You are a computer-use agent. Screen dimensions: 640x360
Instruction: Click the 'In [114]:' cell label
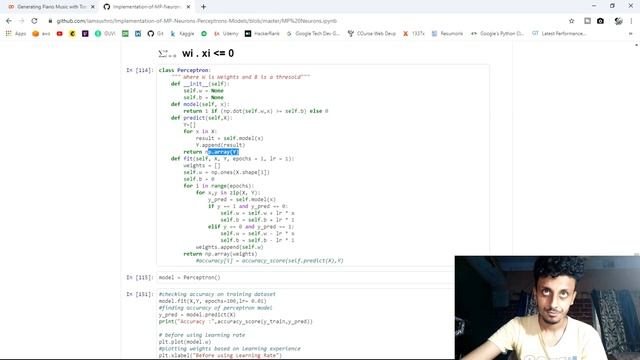(x=140, y=70)
